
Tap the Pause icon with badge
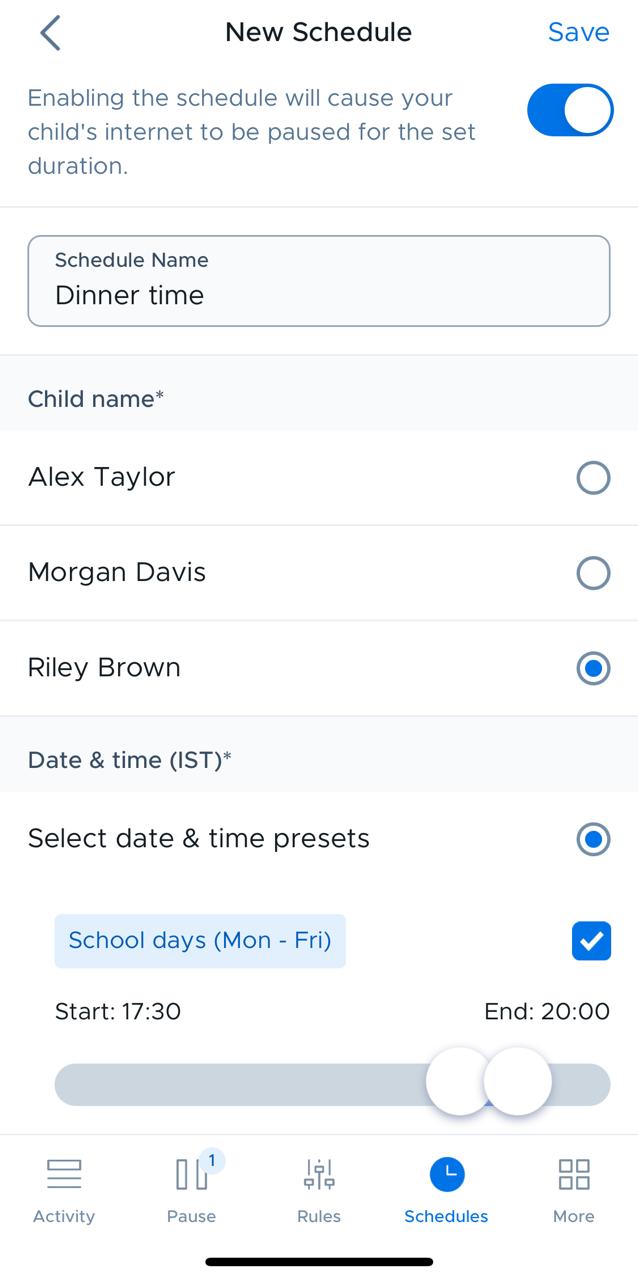[192, 1174]
